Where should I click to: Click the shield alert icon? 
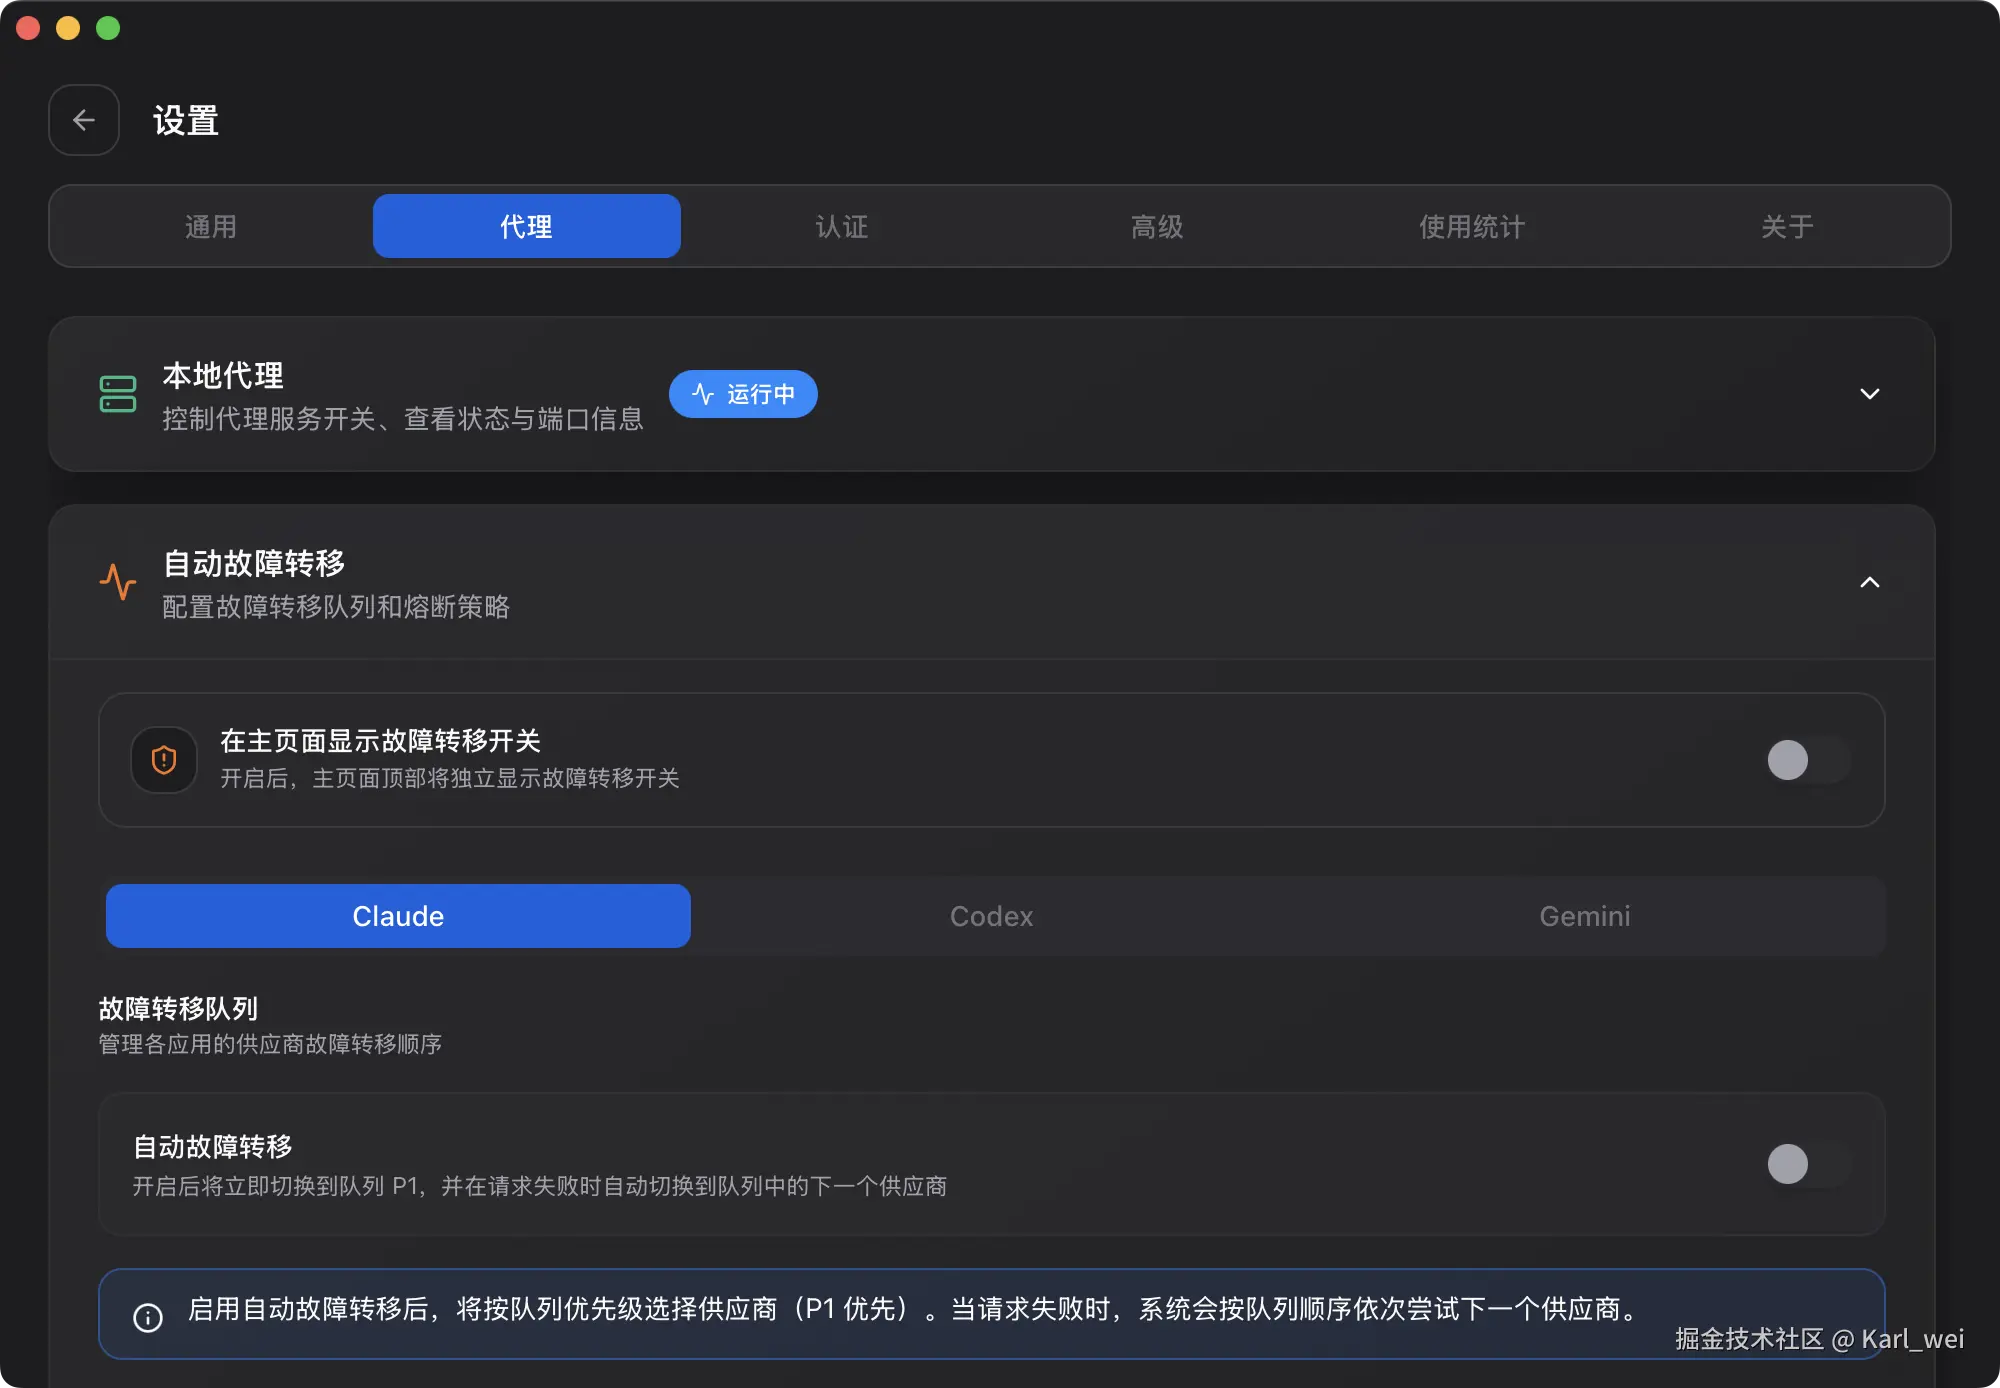tap(164, 760)
